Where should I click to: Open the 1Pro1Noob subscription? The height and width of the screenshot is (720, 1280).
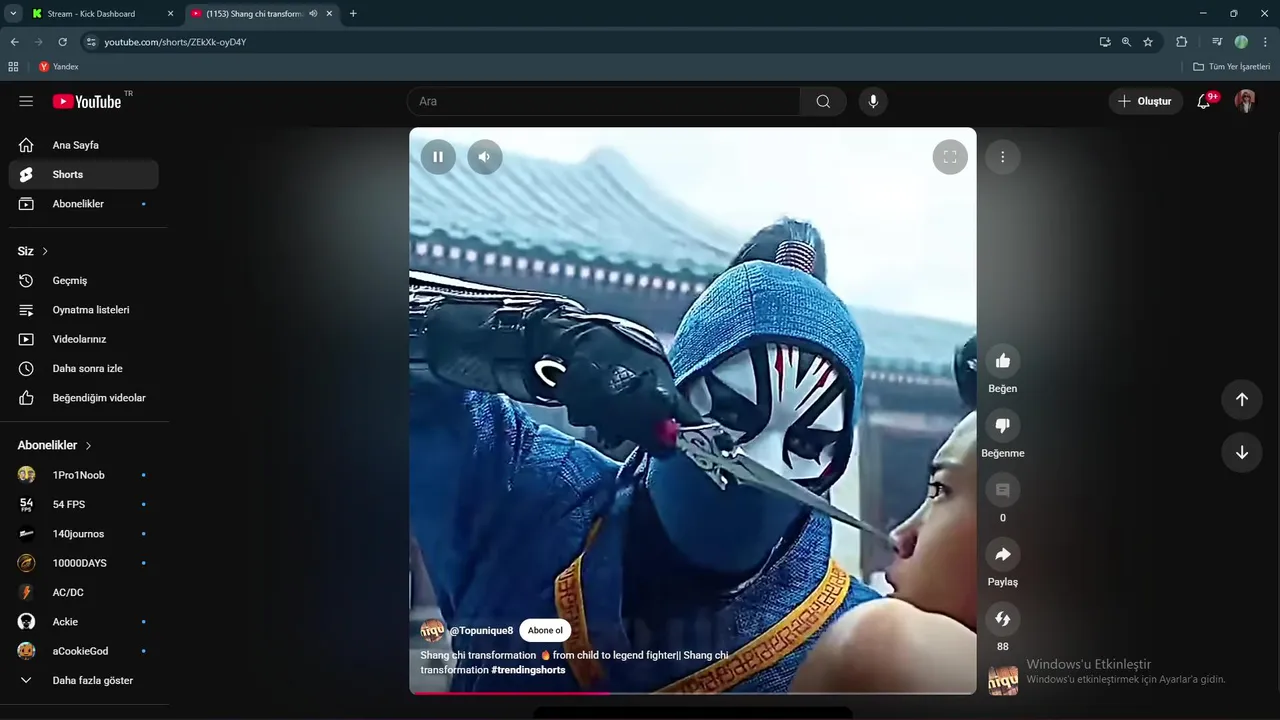point(84,475)
